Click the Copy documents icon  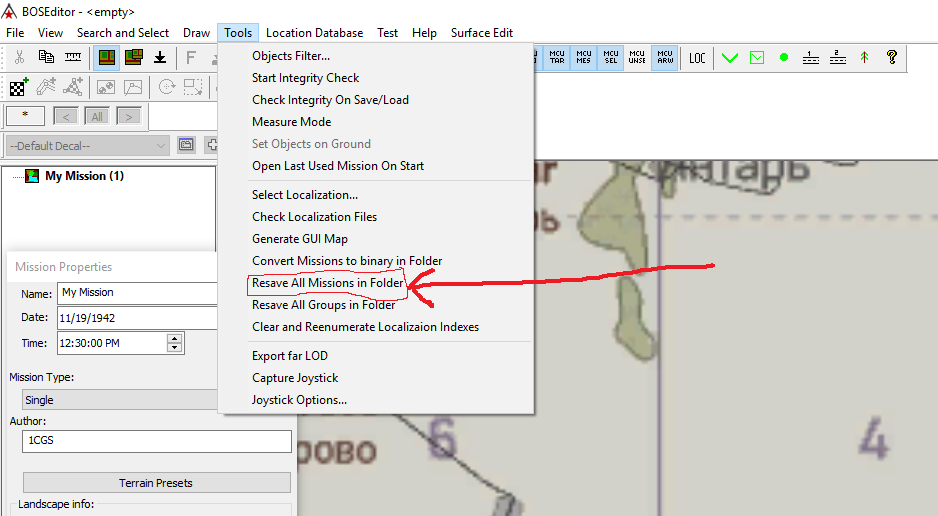click(x=46, y=57)
